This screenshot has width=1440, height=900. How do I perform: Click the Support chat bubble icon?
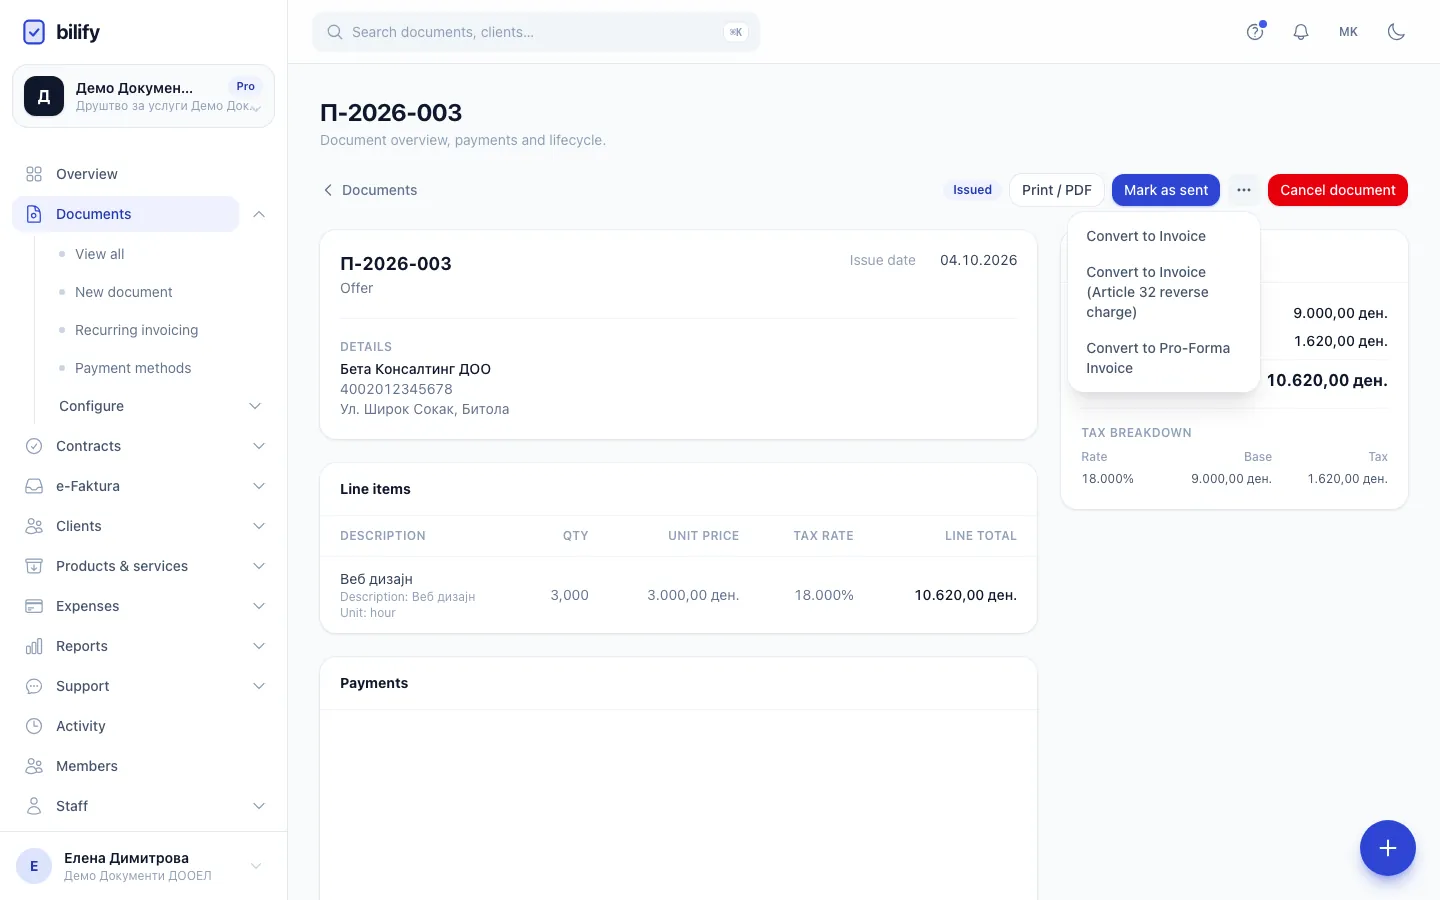(34, 686)
